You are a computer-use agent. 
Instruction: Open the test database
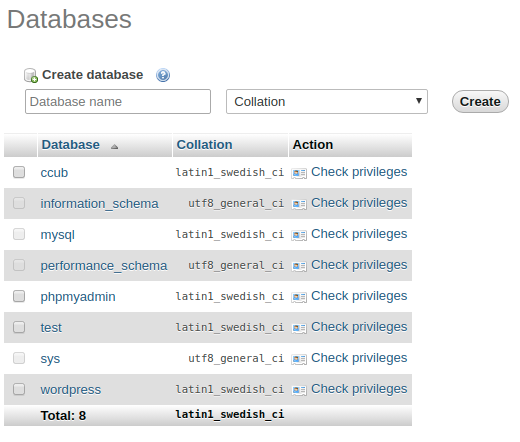[51, 328]
